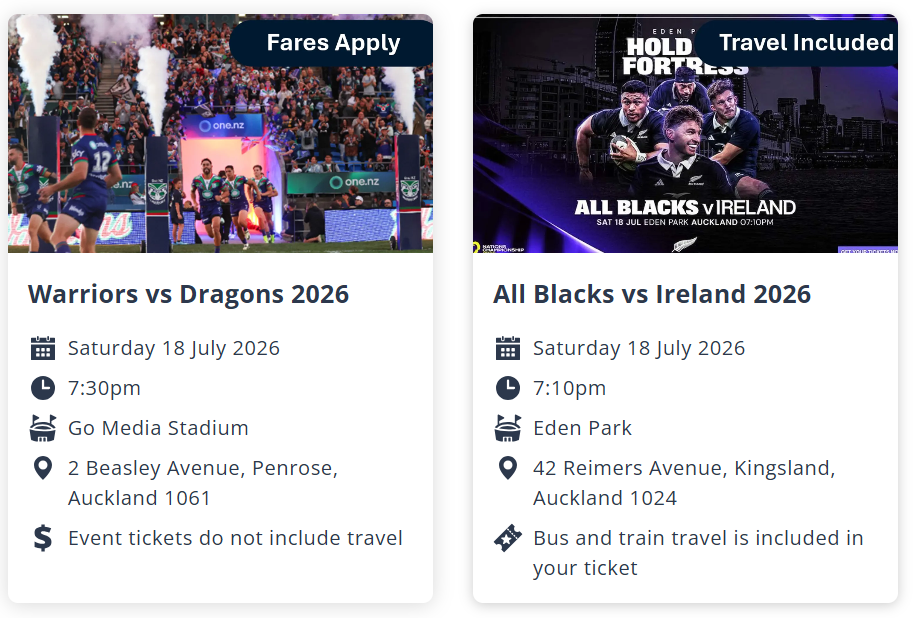The image size is (914, 618).
Task: Click the stadium icon beside Eden Park
Action: pos(508,428)
